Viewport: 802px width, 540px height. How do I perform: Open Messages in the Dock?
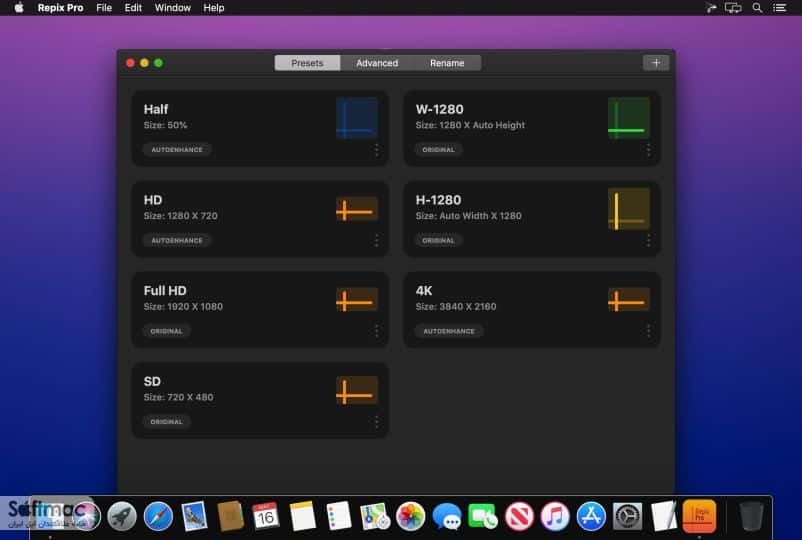447,516
